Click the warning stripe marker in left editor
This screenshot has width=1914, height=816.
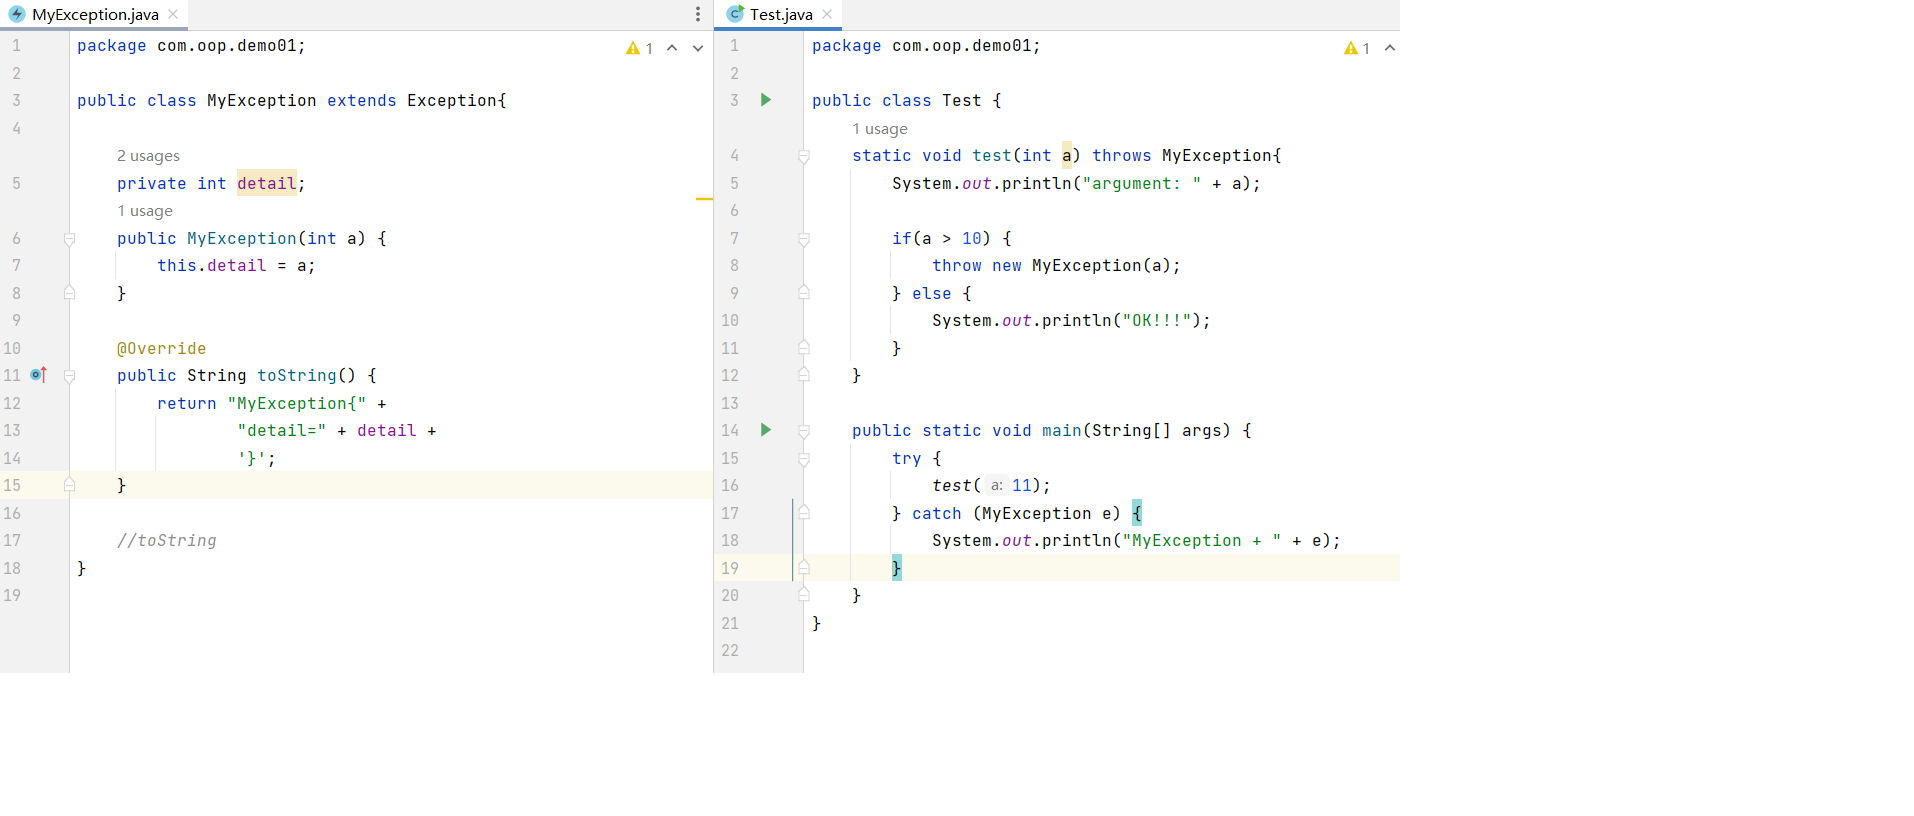tap(704, 199)
